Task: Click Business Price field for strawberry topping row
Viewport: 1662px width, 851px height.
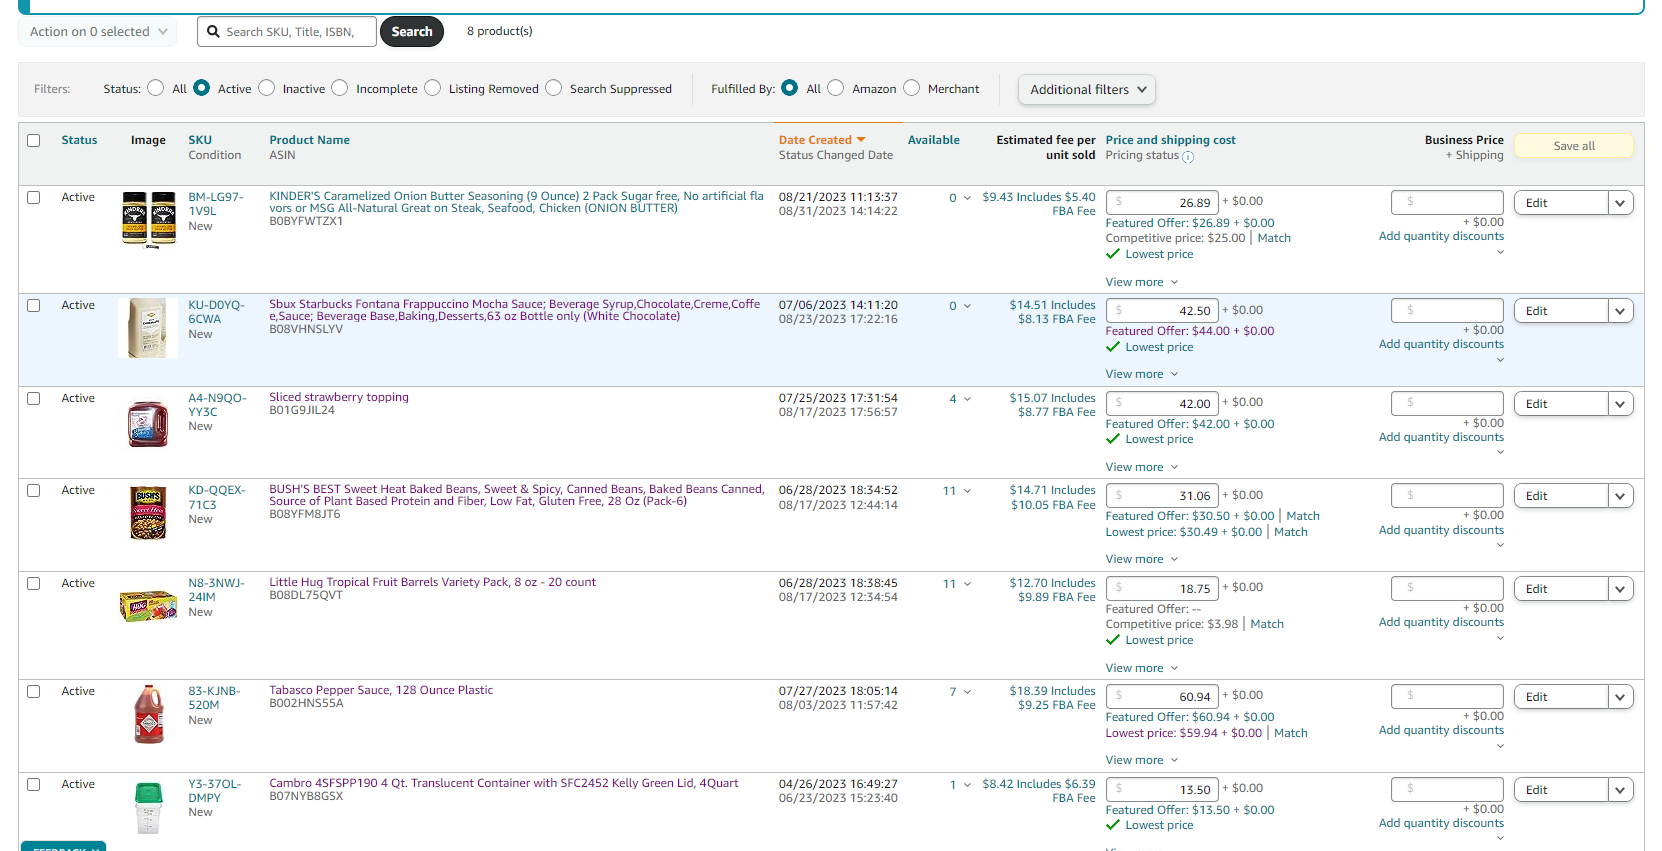Action: 1447,403
